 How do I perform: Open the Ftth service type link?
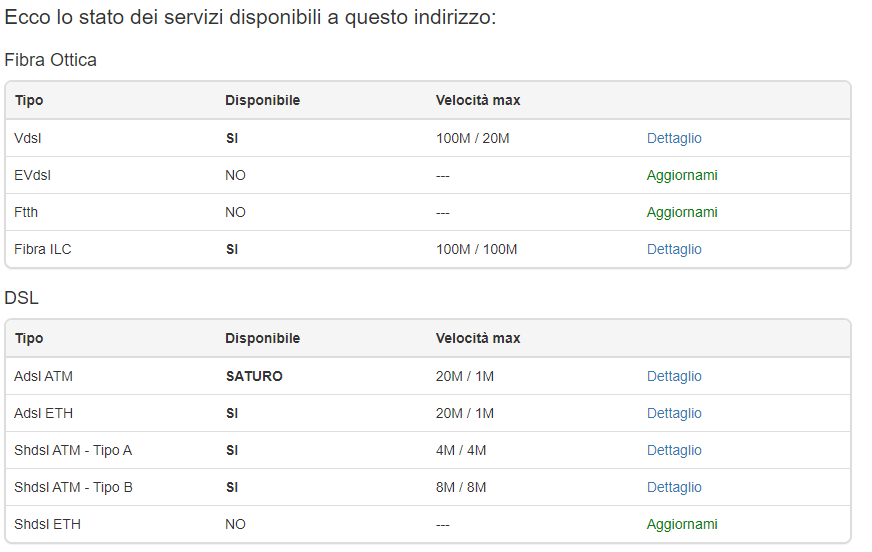click(26, 212)
